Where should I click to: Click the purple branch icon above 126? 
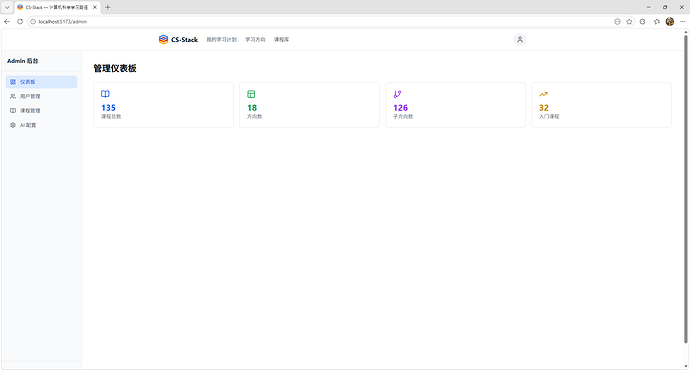[397, 94]
